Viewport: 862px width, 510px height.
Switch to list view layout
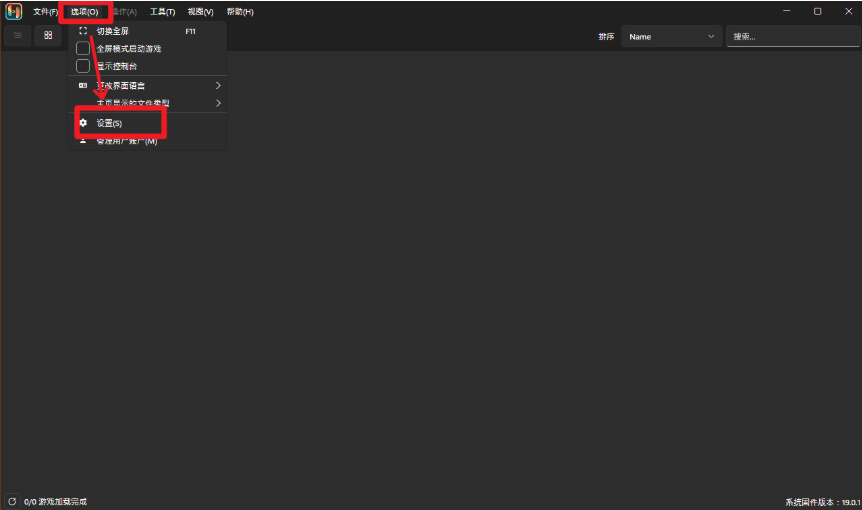18,36
